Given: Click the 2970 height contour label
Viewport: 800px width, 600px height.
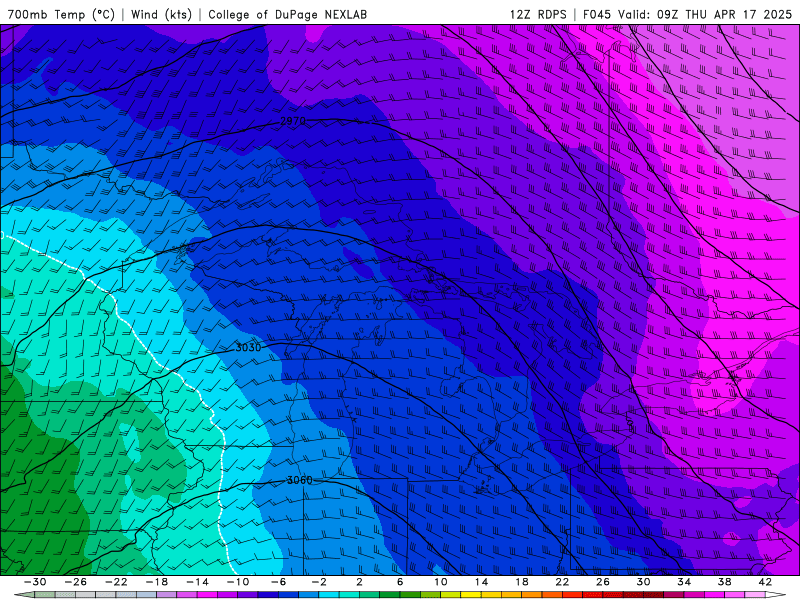Looking at the screenshot, I should [293, 121].
